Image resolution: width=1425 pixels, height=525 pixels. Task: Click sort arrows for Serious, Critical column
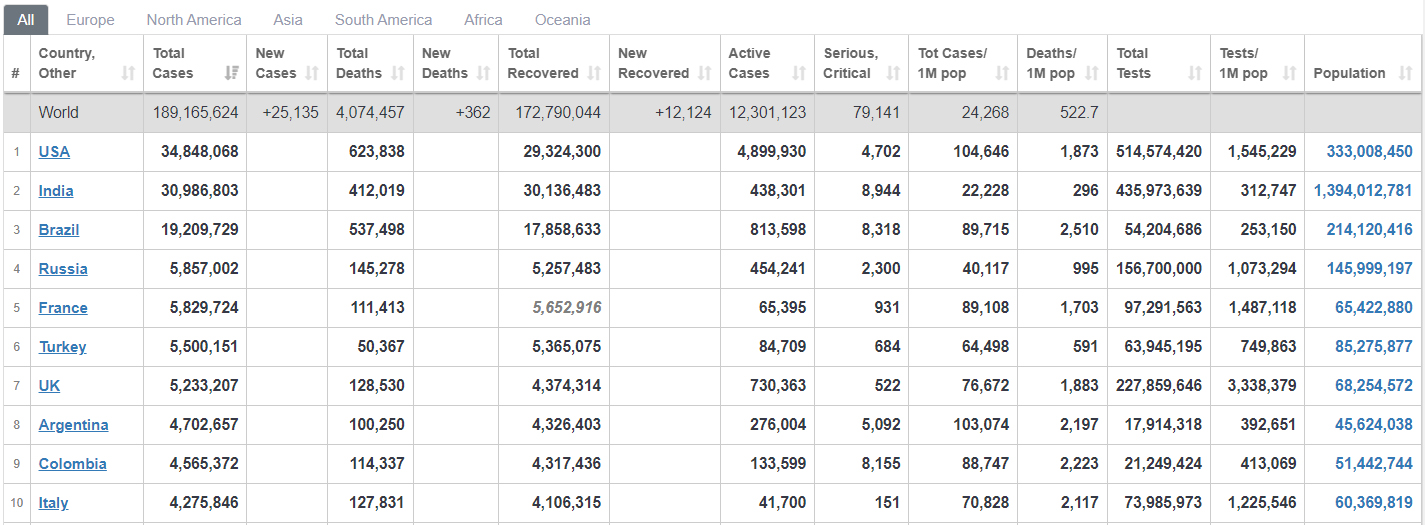tap(893, 73)
